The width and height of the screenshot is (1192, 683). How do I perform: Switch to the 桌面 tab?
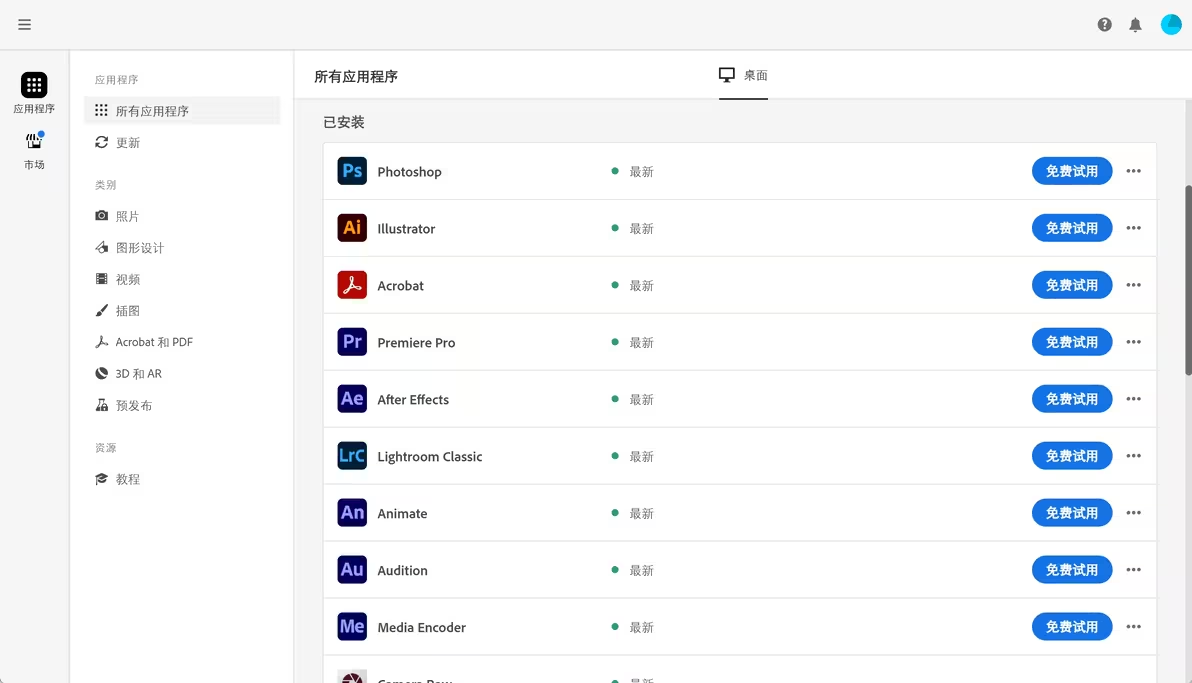(x=743, y=73)
